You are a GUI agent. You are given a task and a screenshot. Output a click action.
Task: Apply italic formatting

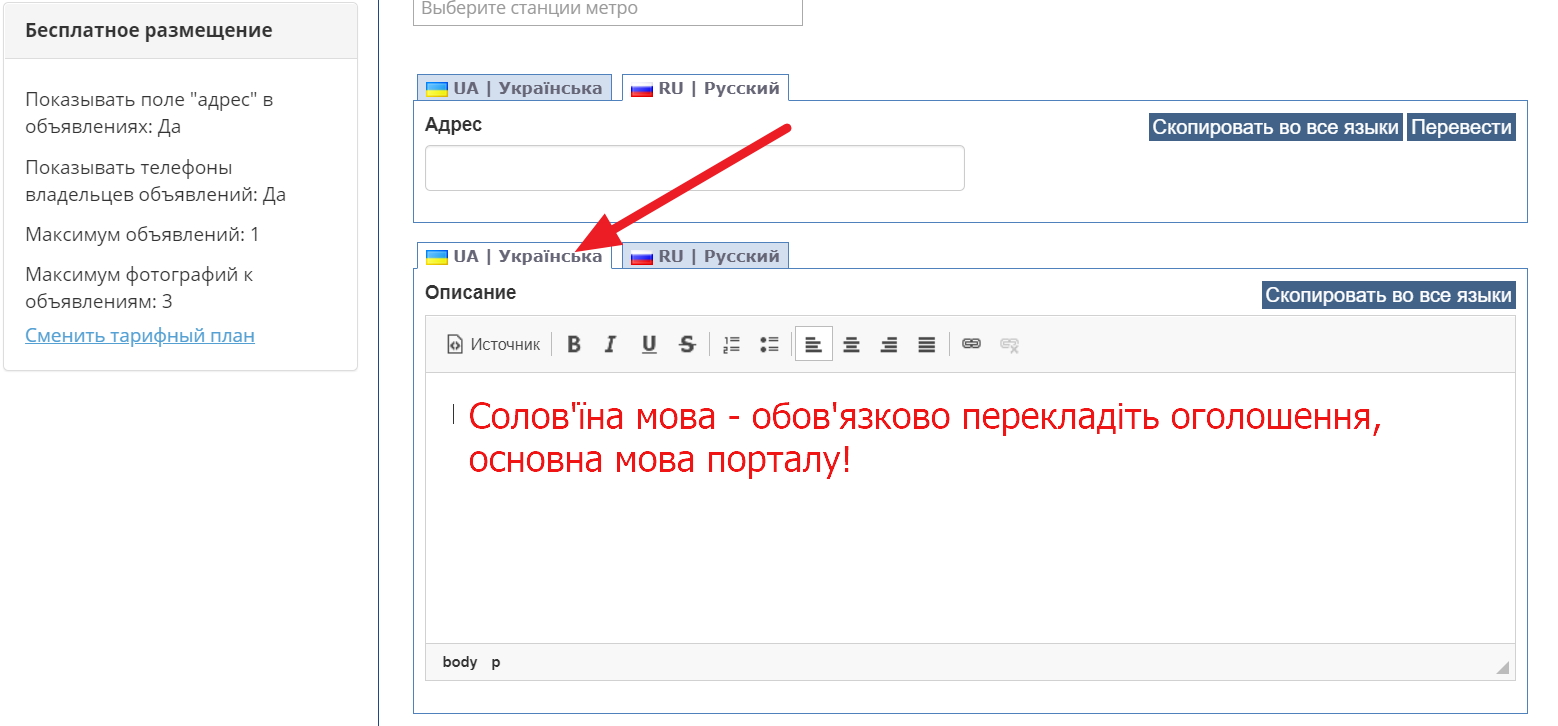point(611,344)
